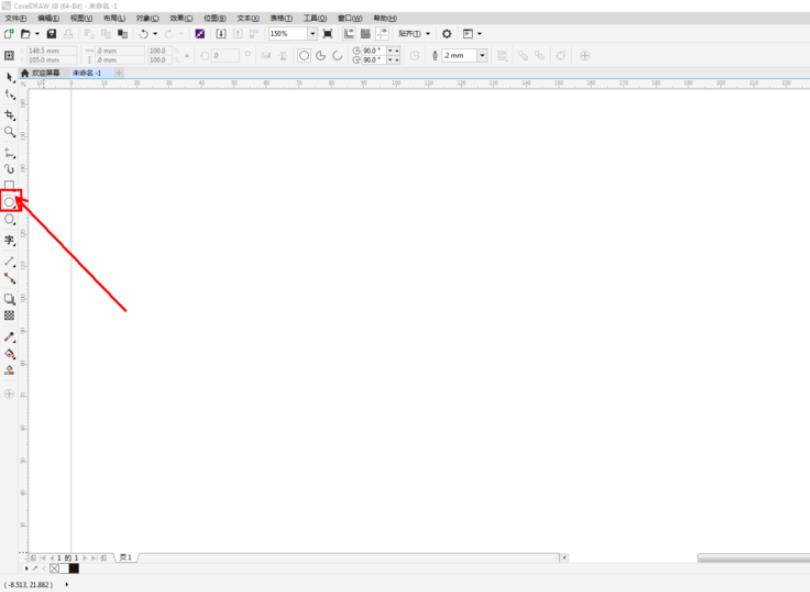The height and width of the screenshot is (592, 810).
Task: Toggle Show Guidelines button
Action: (382, 34)
